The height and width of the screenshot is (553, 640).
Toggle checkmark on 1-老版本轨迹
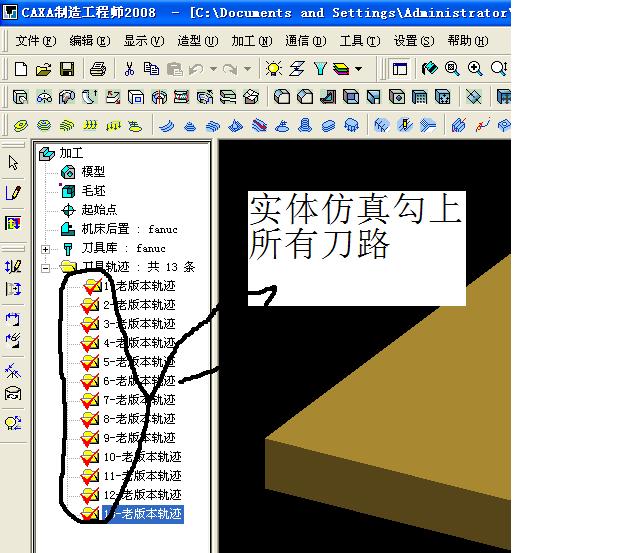[x=92, y=286]
